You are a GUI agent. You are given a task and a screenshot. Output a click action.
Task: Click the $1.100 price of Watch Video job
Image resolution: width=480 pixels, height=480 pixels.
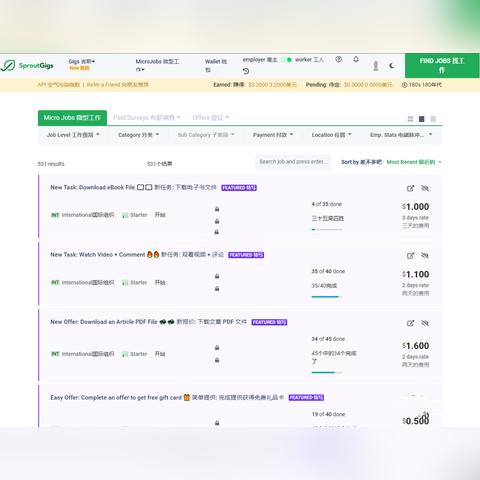[416, 274]
